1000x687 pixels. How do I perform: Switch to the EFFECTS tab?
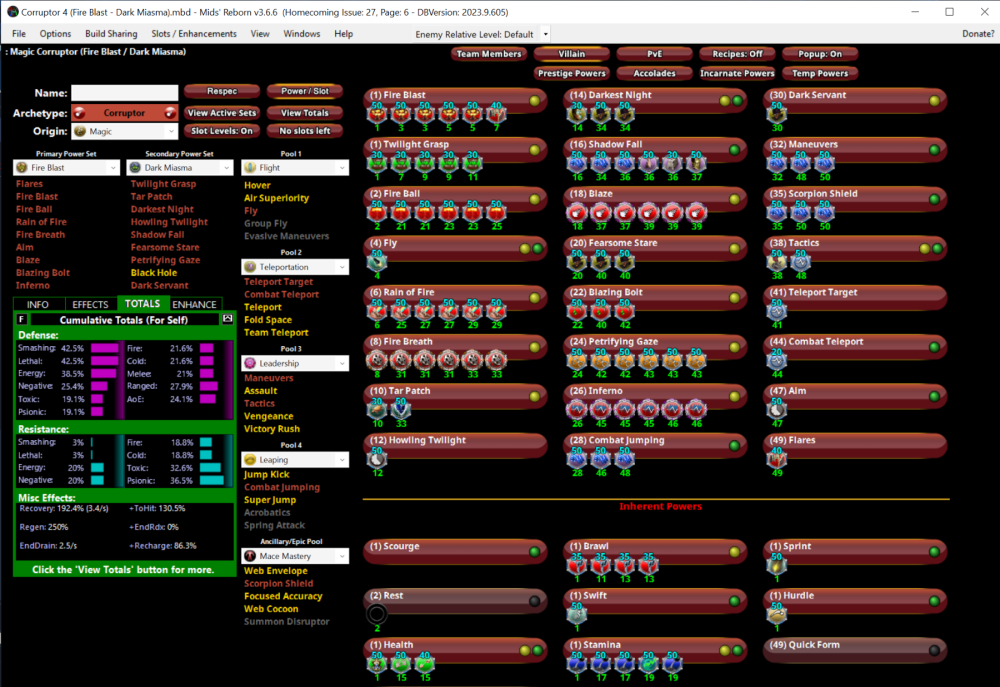pyautogui.click(x=90, y=304)
